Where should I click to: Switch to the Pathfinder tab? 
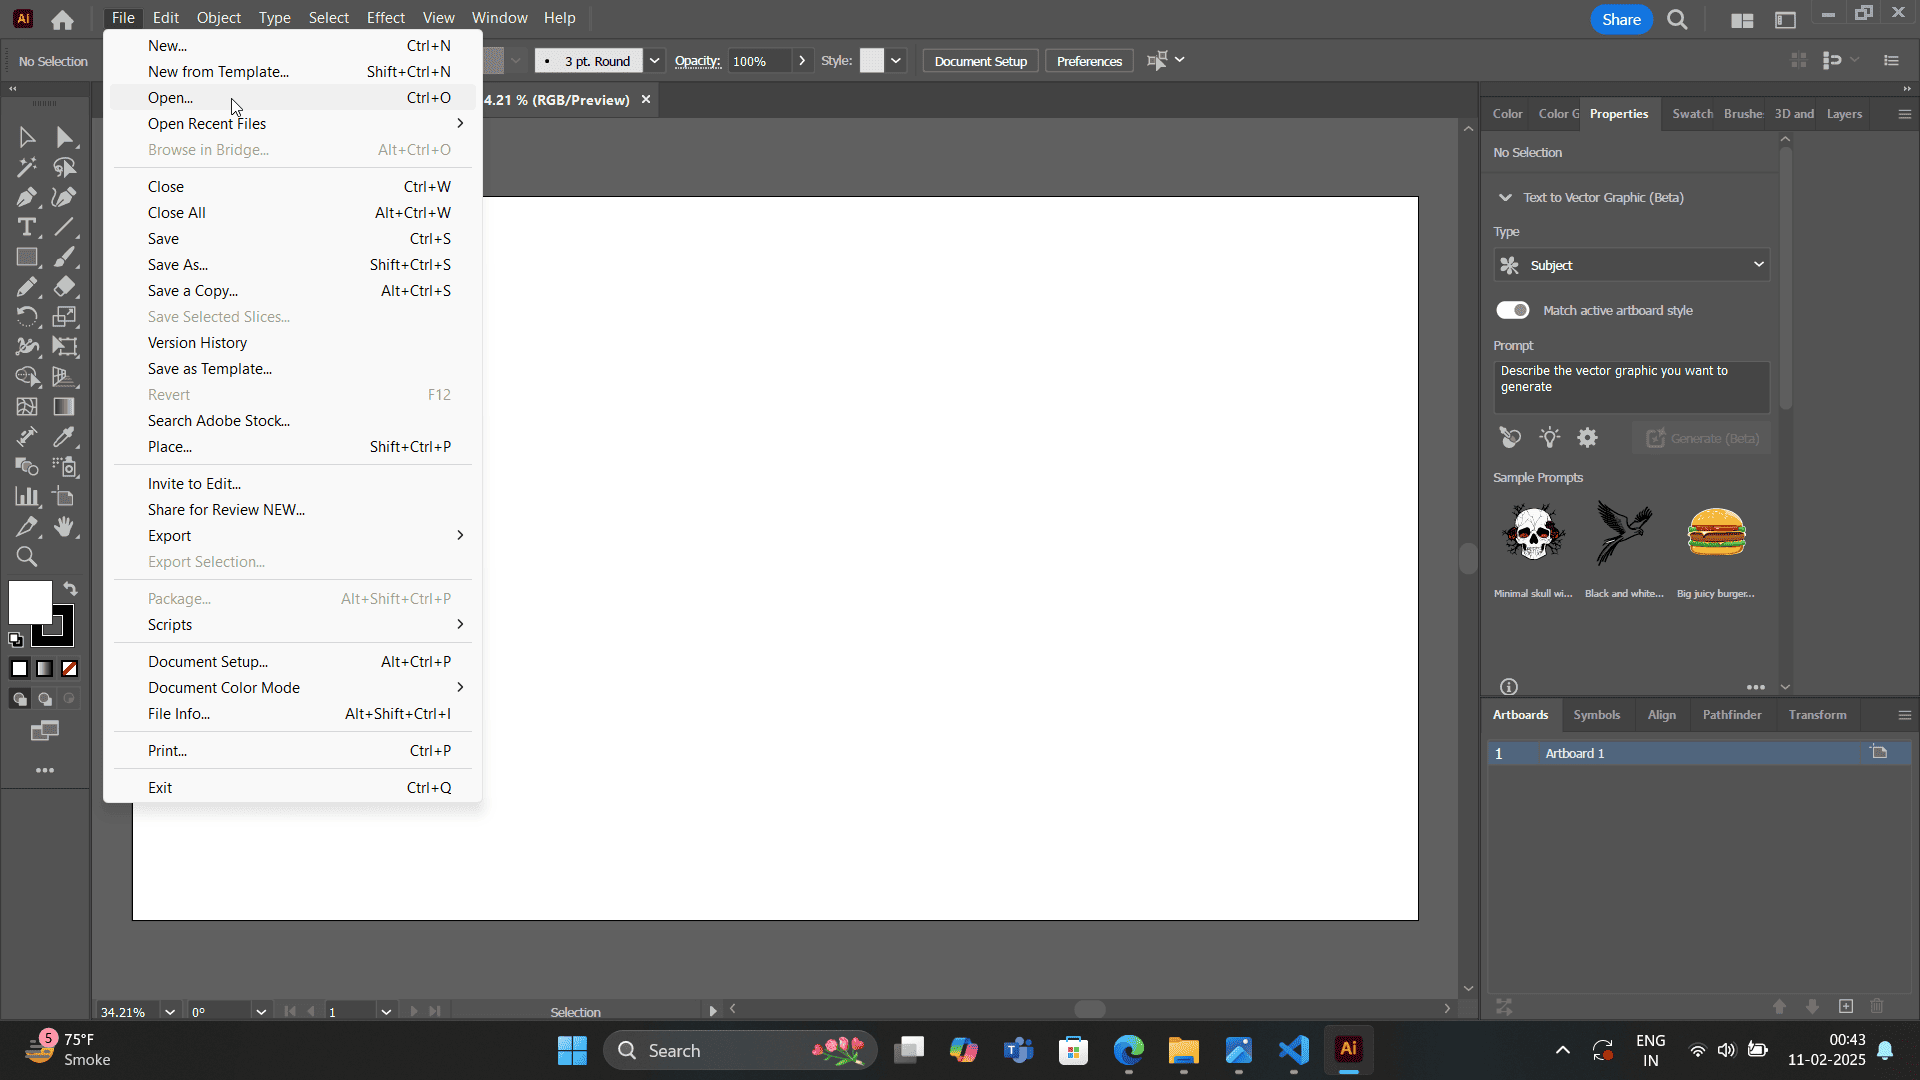[x=1732, y=715]
